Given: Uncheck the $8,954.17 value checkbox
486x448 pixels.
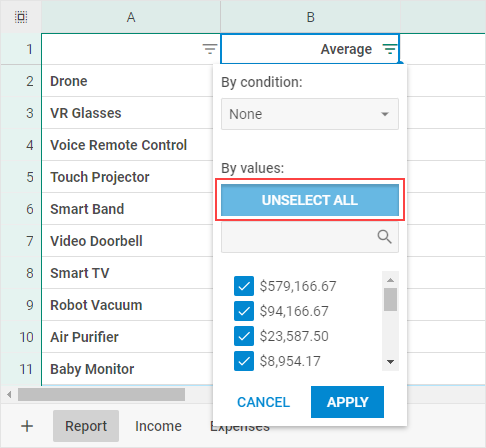Looking at the screenshot, I should coord(244,361).
